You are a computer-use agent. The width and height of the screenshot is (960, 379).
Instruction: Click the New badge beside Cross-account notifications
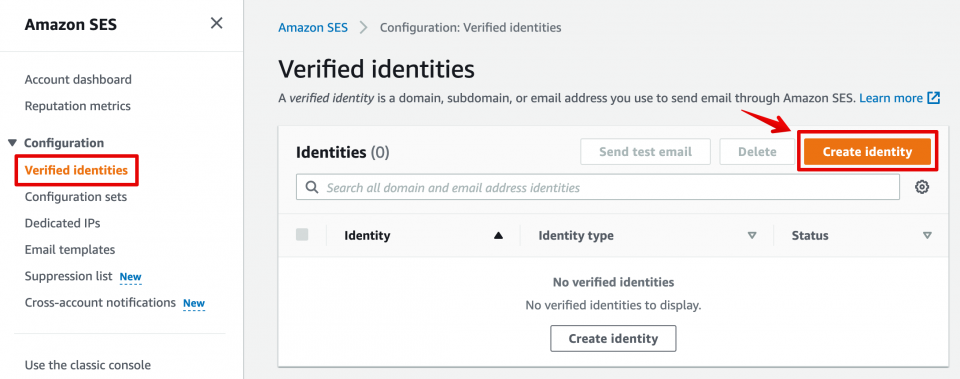194,304
